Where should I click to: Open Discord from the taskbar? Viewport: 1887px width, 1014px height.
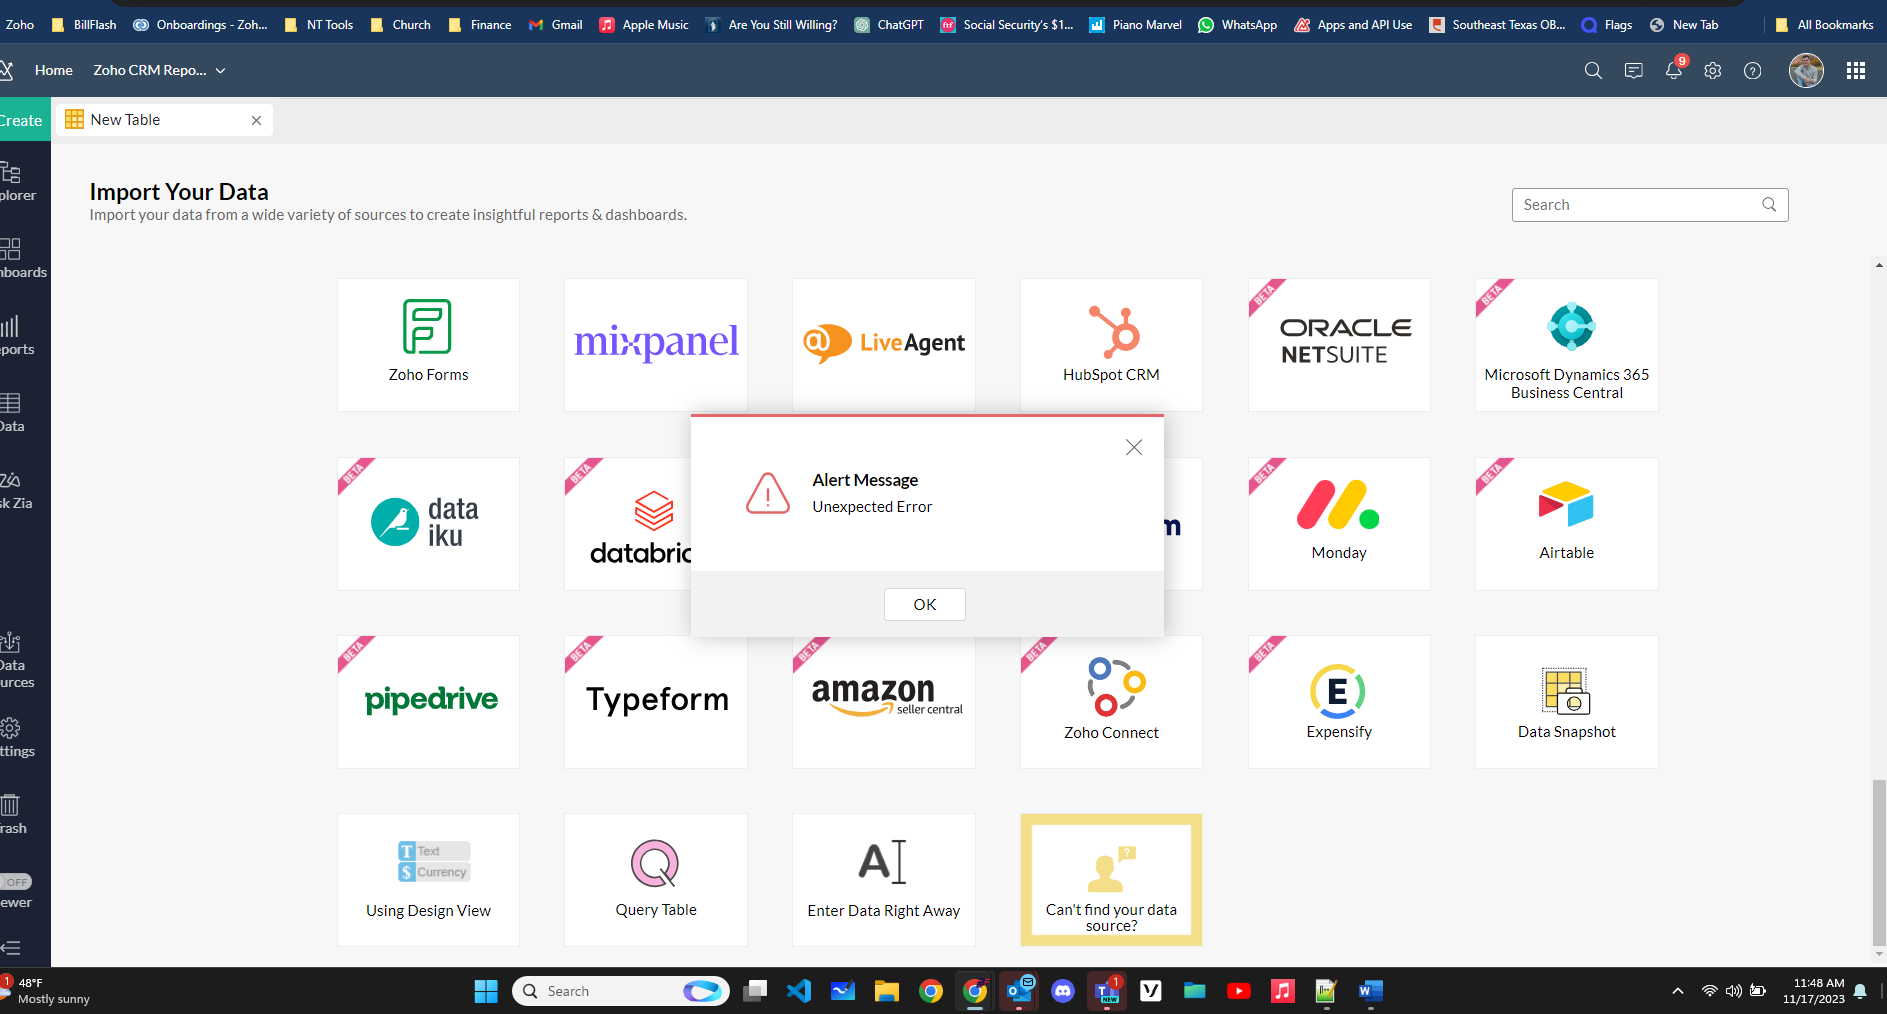pyautogui.click(x=1063, y=991)
